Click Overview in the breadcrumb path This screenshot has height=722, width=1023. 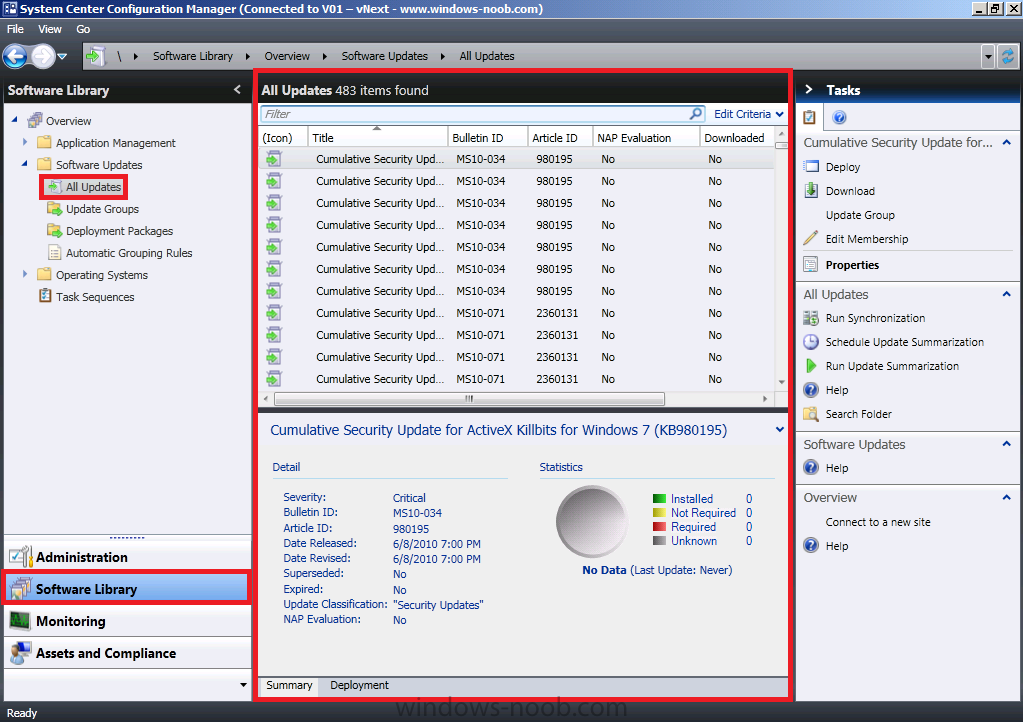287,56
